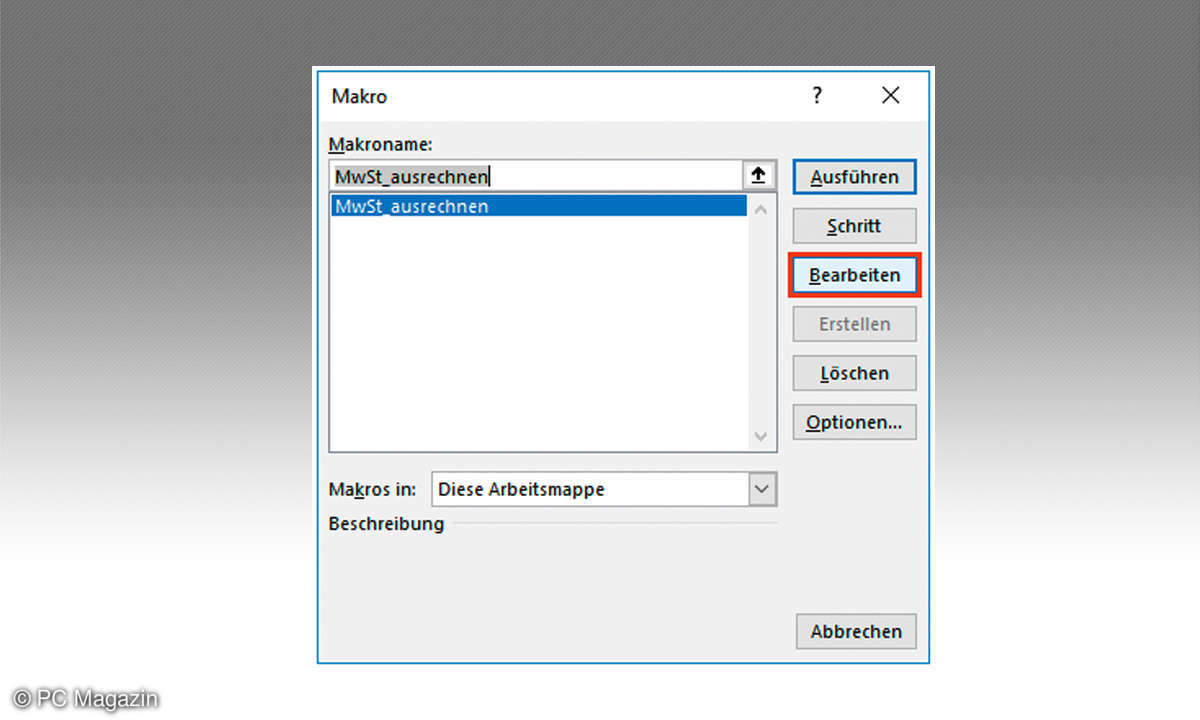Click the collapse-dialog arrow icon beside Makroname
Viewport: 1200px width, 720px height.
click(x=758, y=176)
